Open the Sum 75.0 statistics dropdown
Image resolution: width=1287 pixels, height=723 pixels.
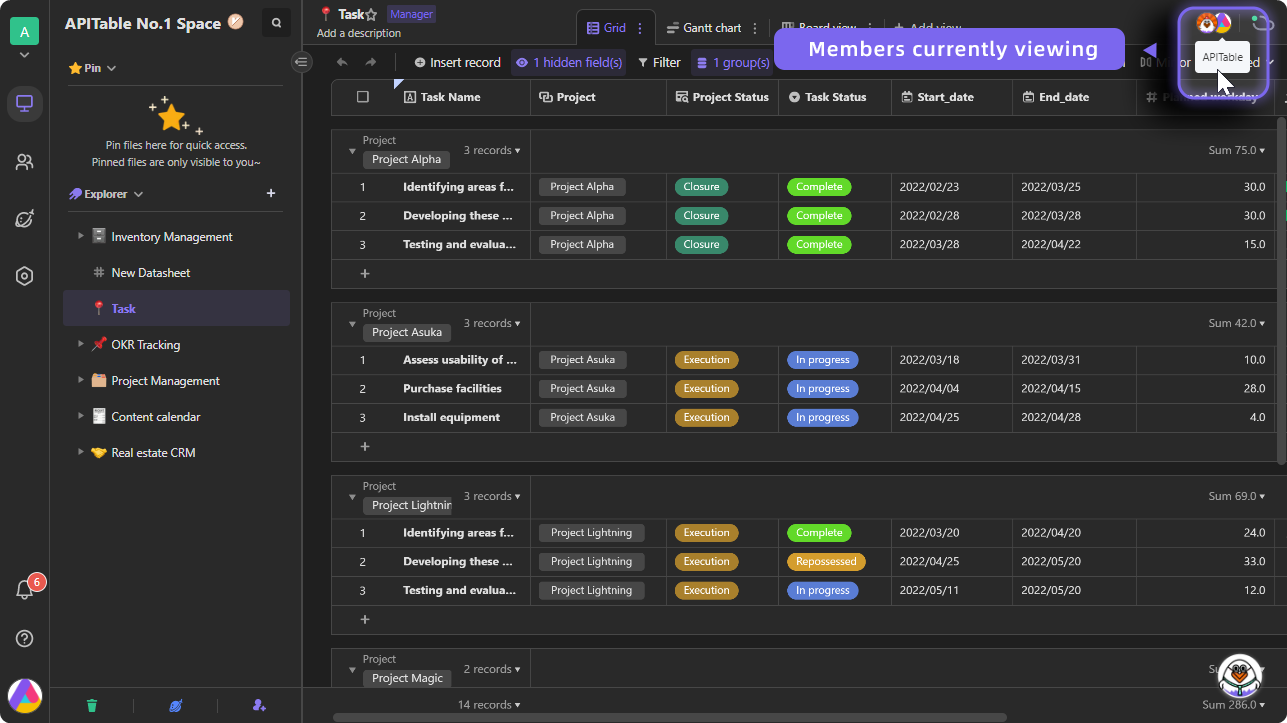(1236, 150)
